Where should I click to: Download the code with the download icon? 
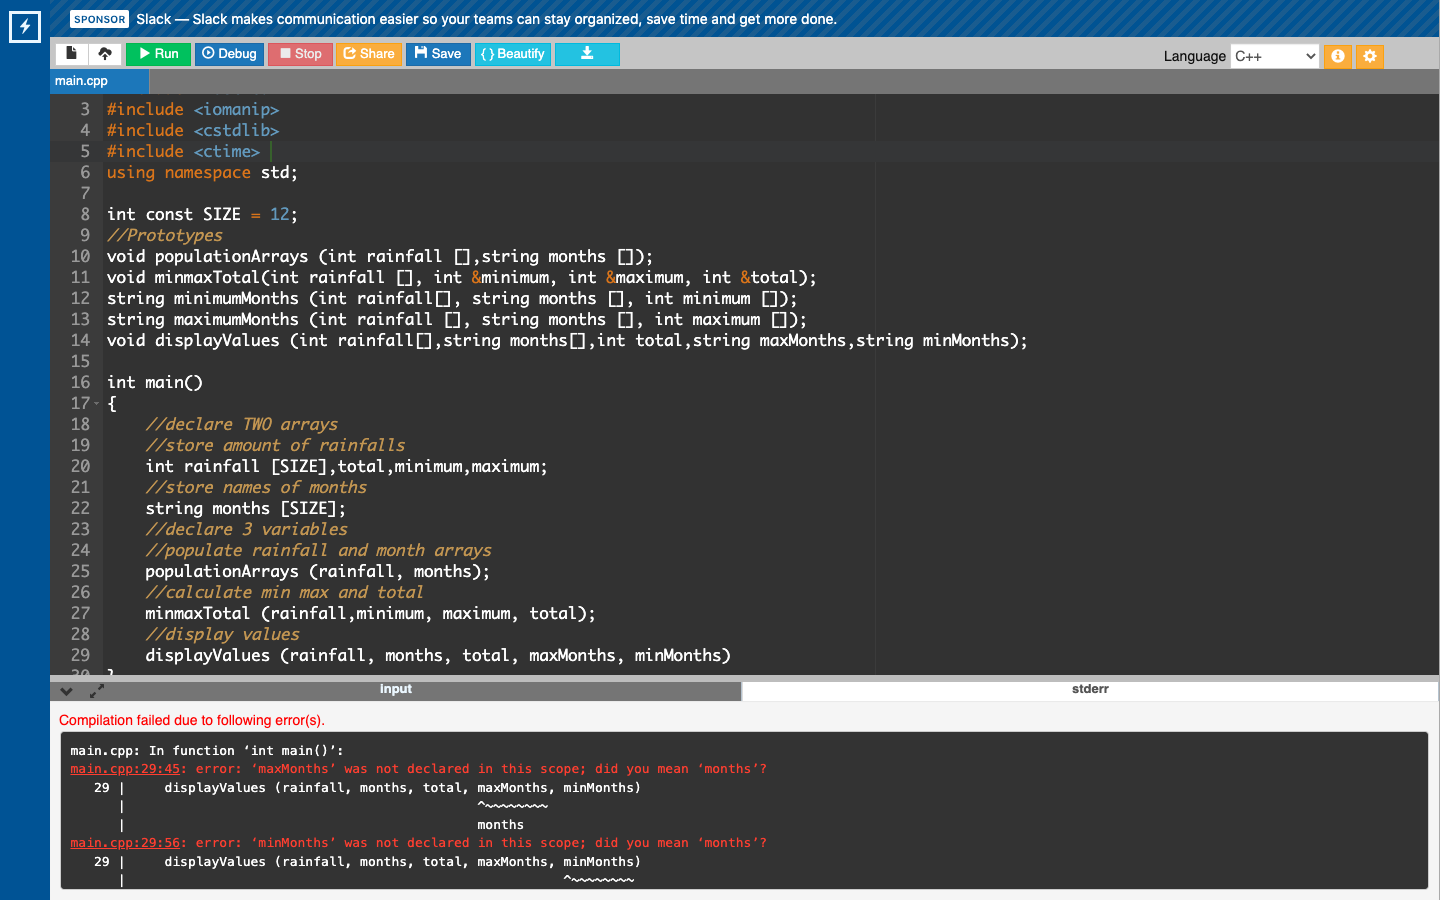coord(587,54)
